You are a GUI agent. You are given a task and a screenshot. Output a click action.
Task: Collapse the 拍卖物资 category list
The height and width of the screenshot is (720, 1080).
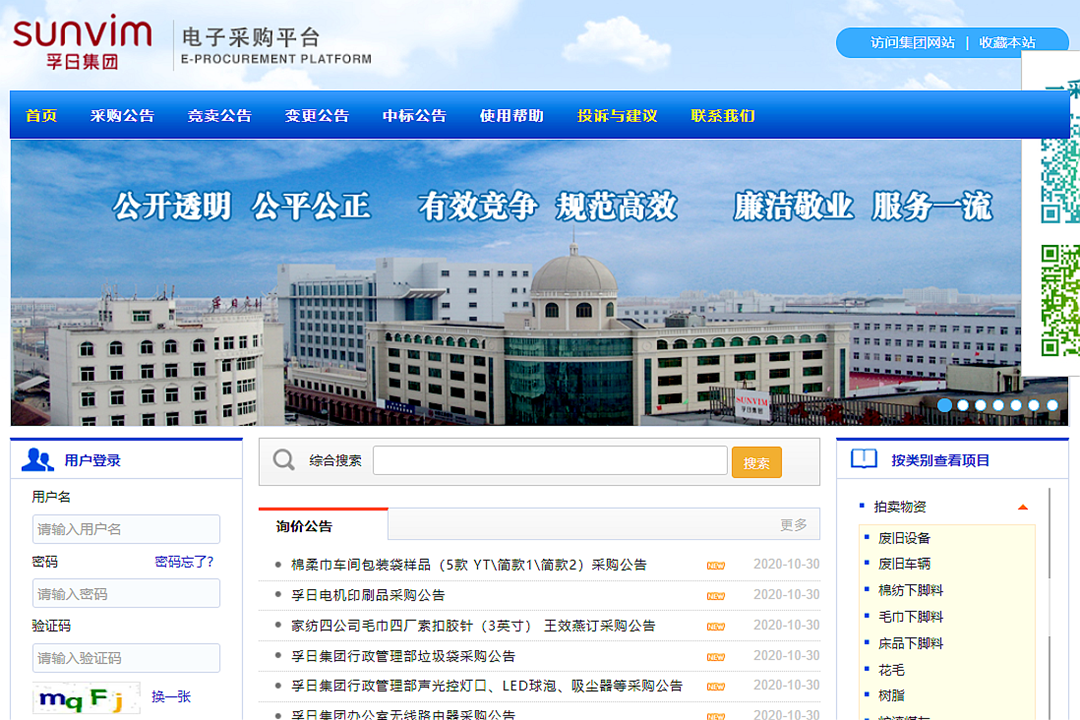pyautogui.click(x=1023, y=507)
